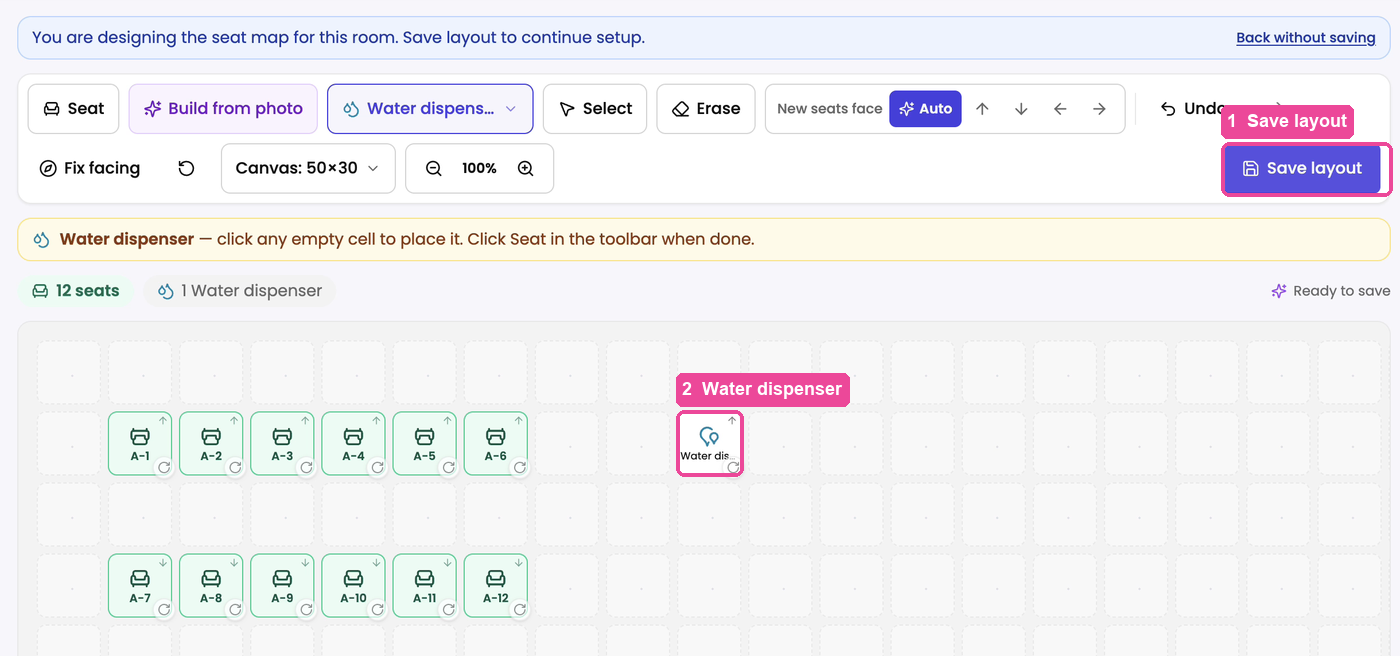Rotate seat A-5 with its rotate icon
Screen dimensions: 1400x656
448,467
